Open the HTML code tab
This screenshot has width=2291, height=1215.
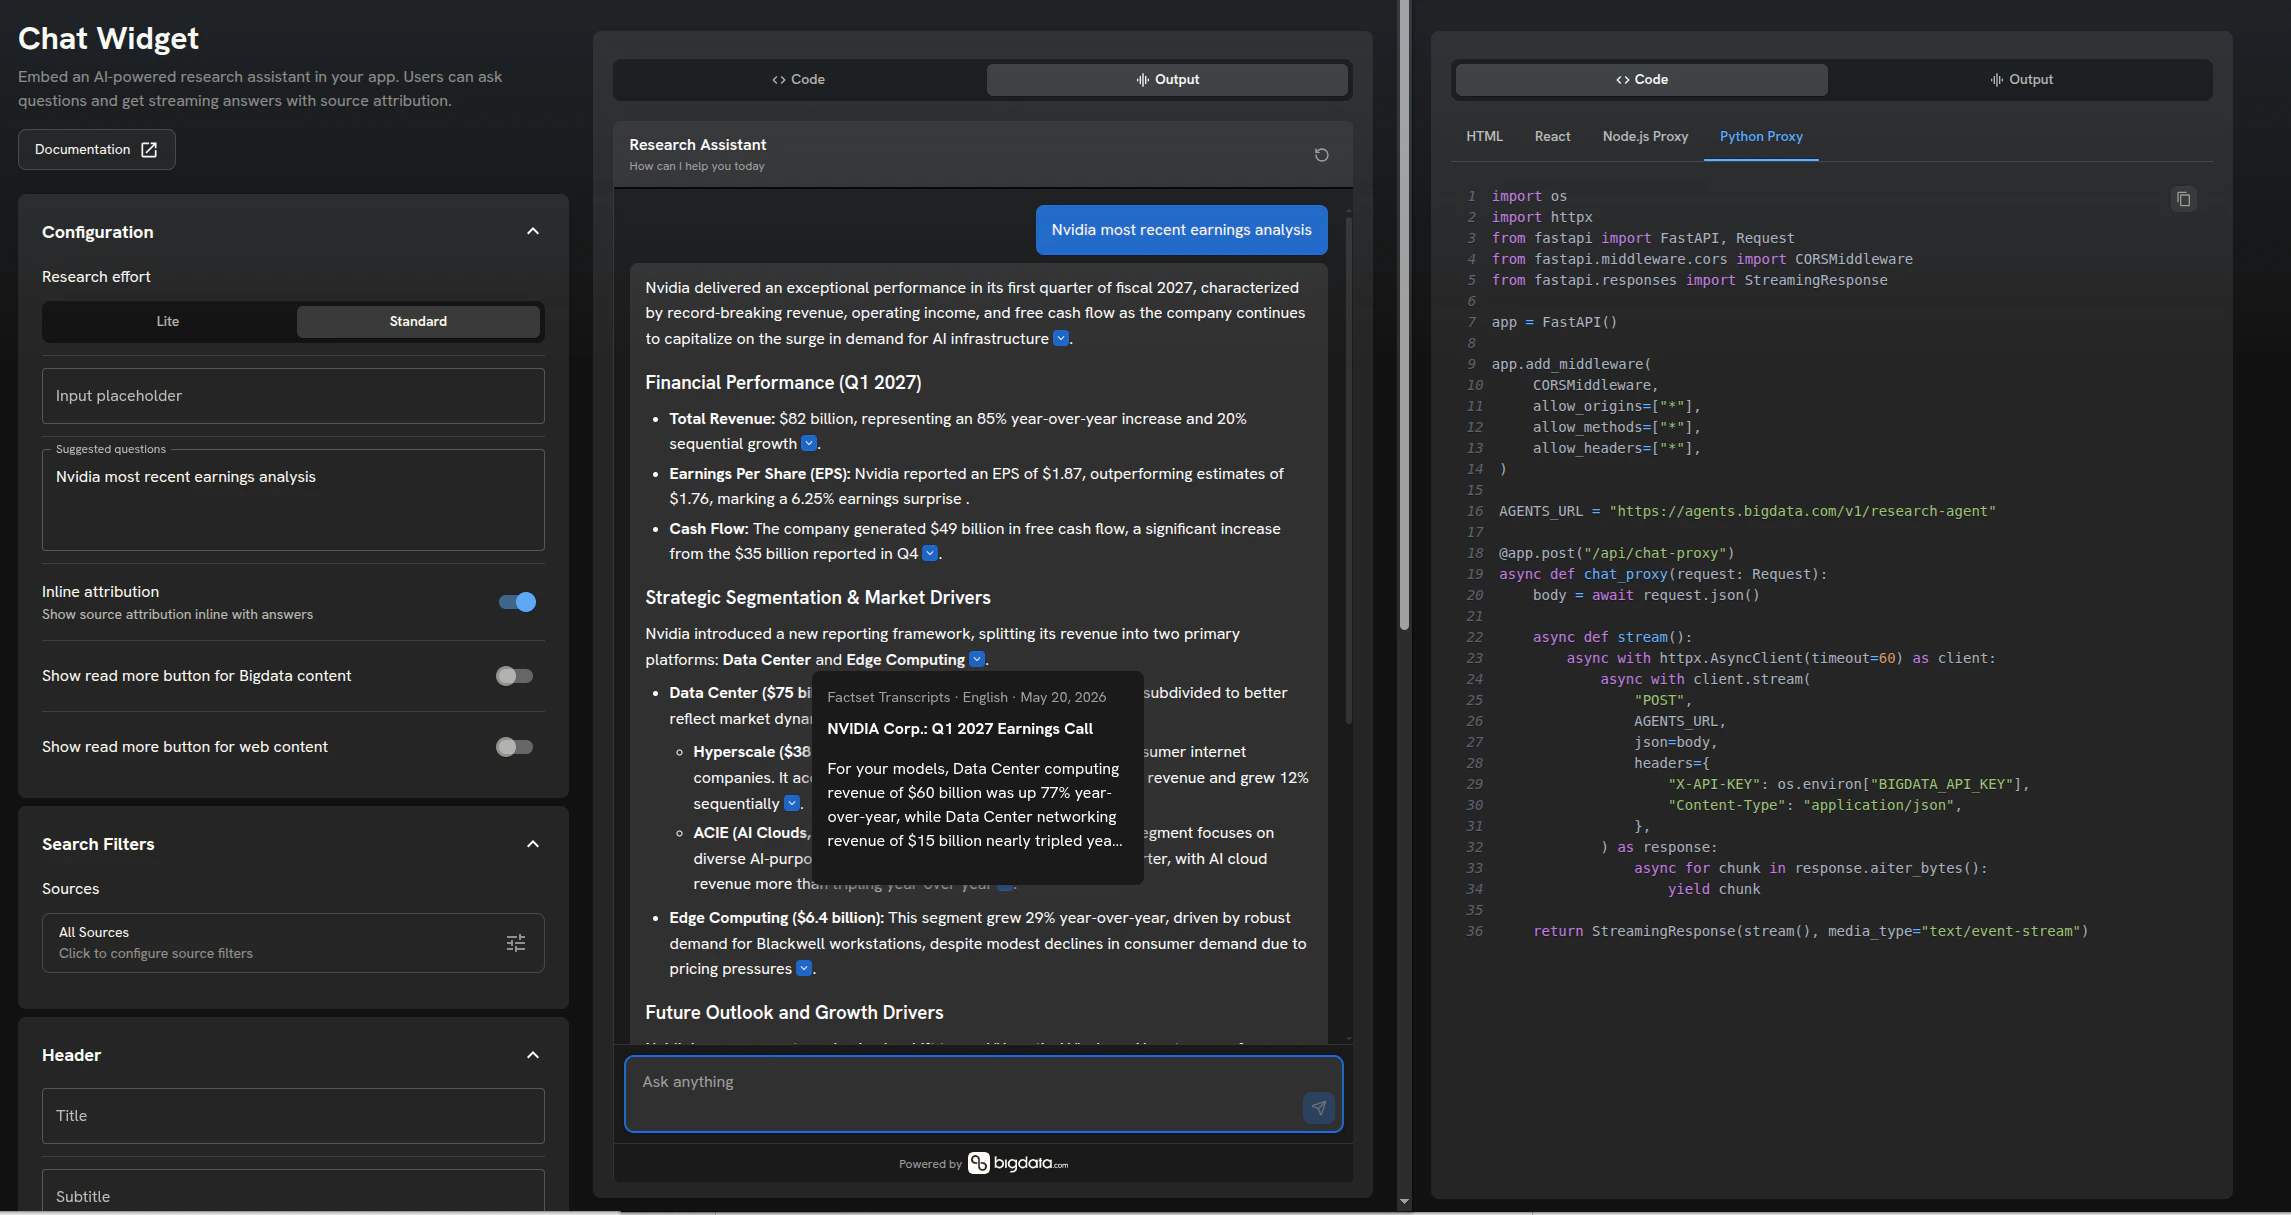click(1484, 136)
